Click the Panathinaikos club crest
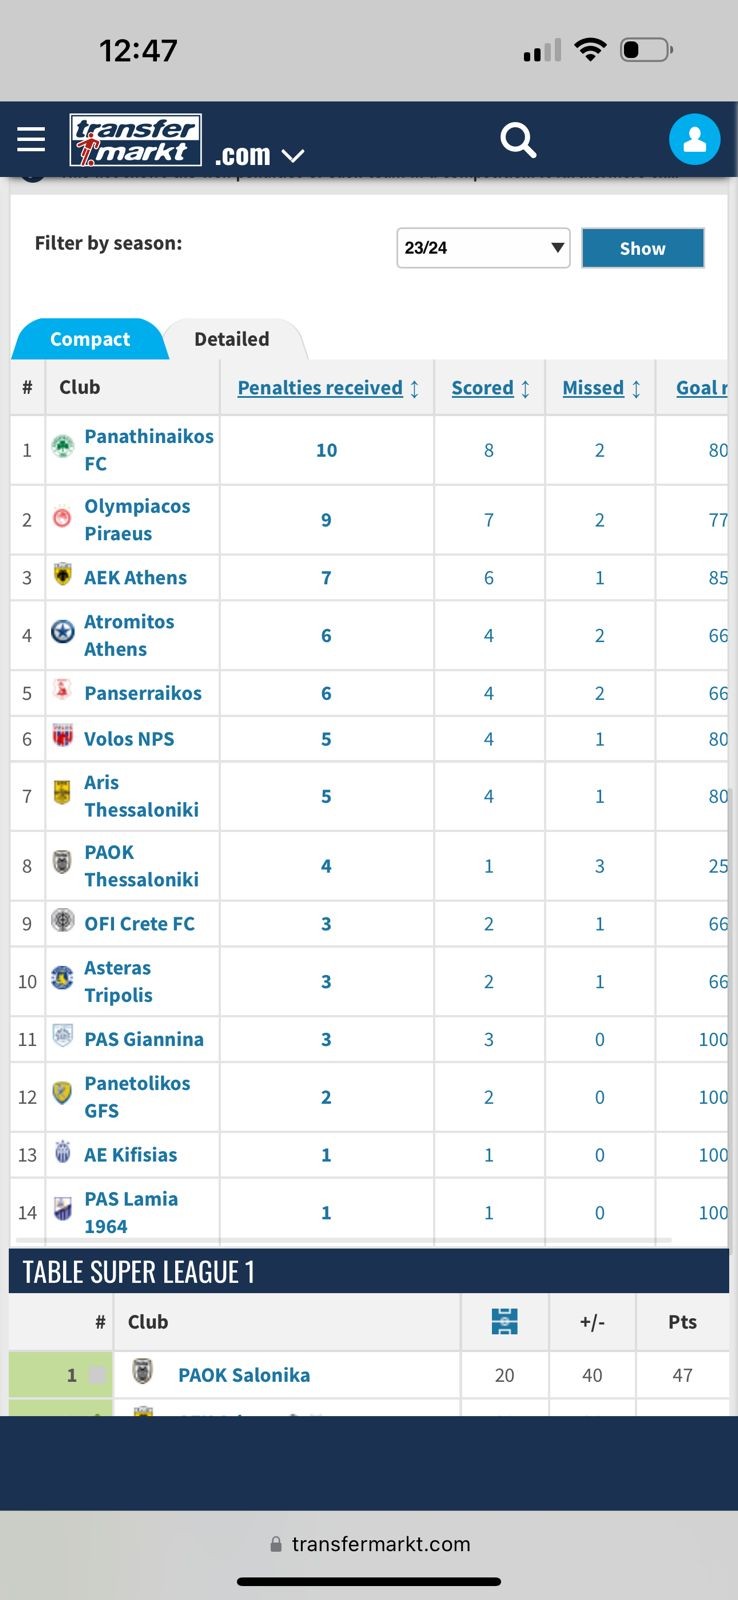Viewport: 738px width, 1600px height. click(x=62, y=446)
